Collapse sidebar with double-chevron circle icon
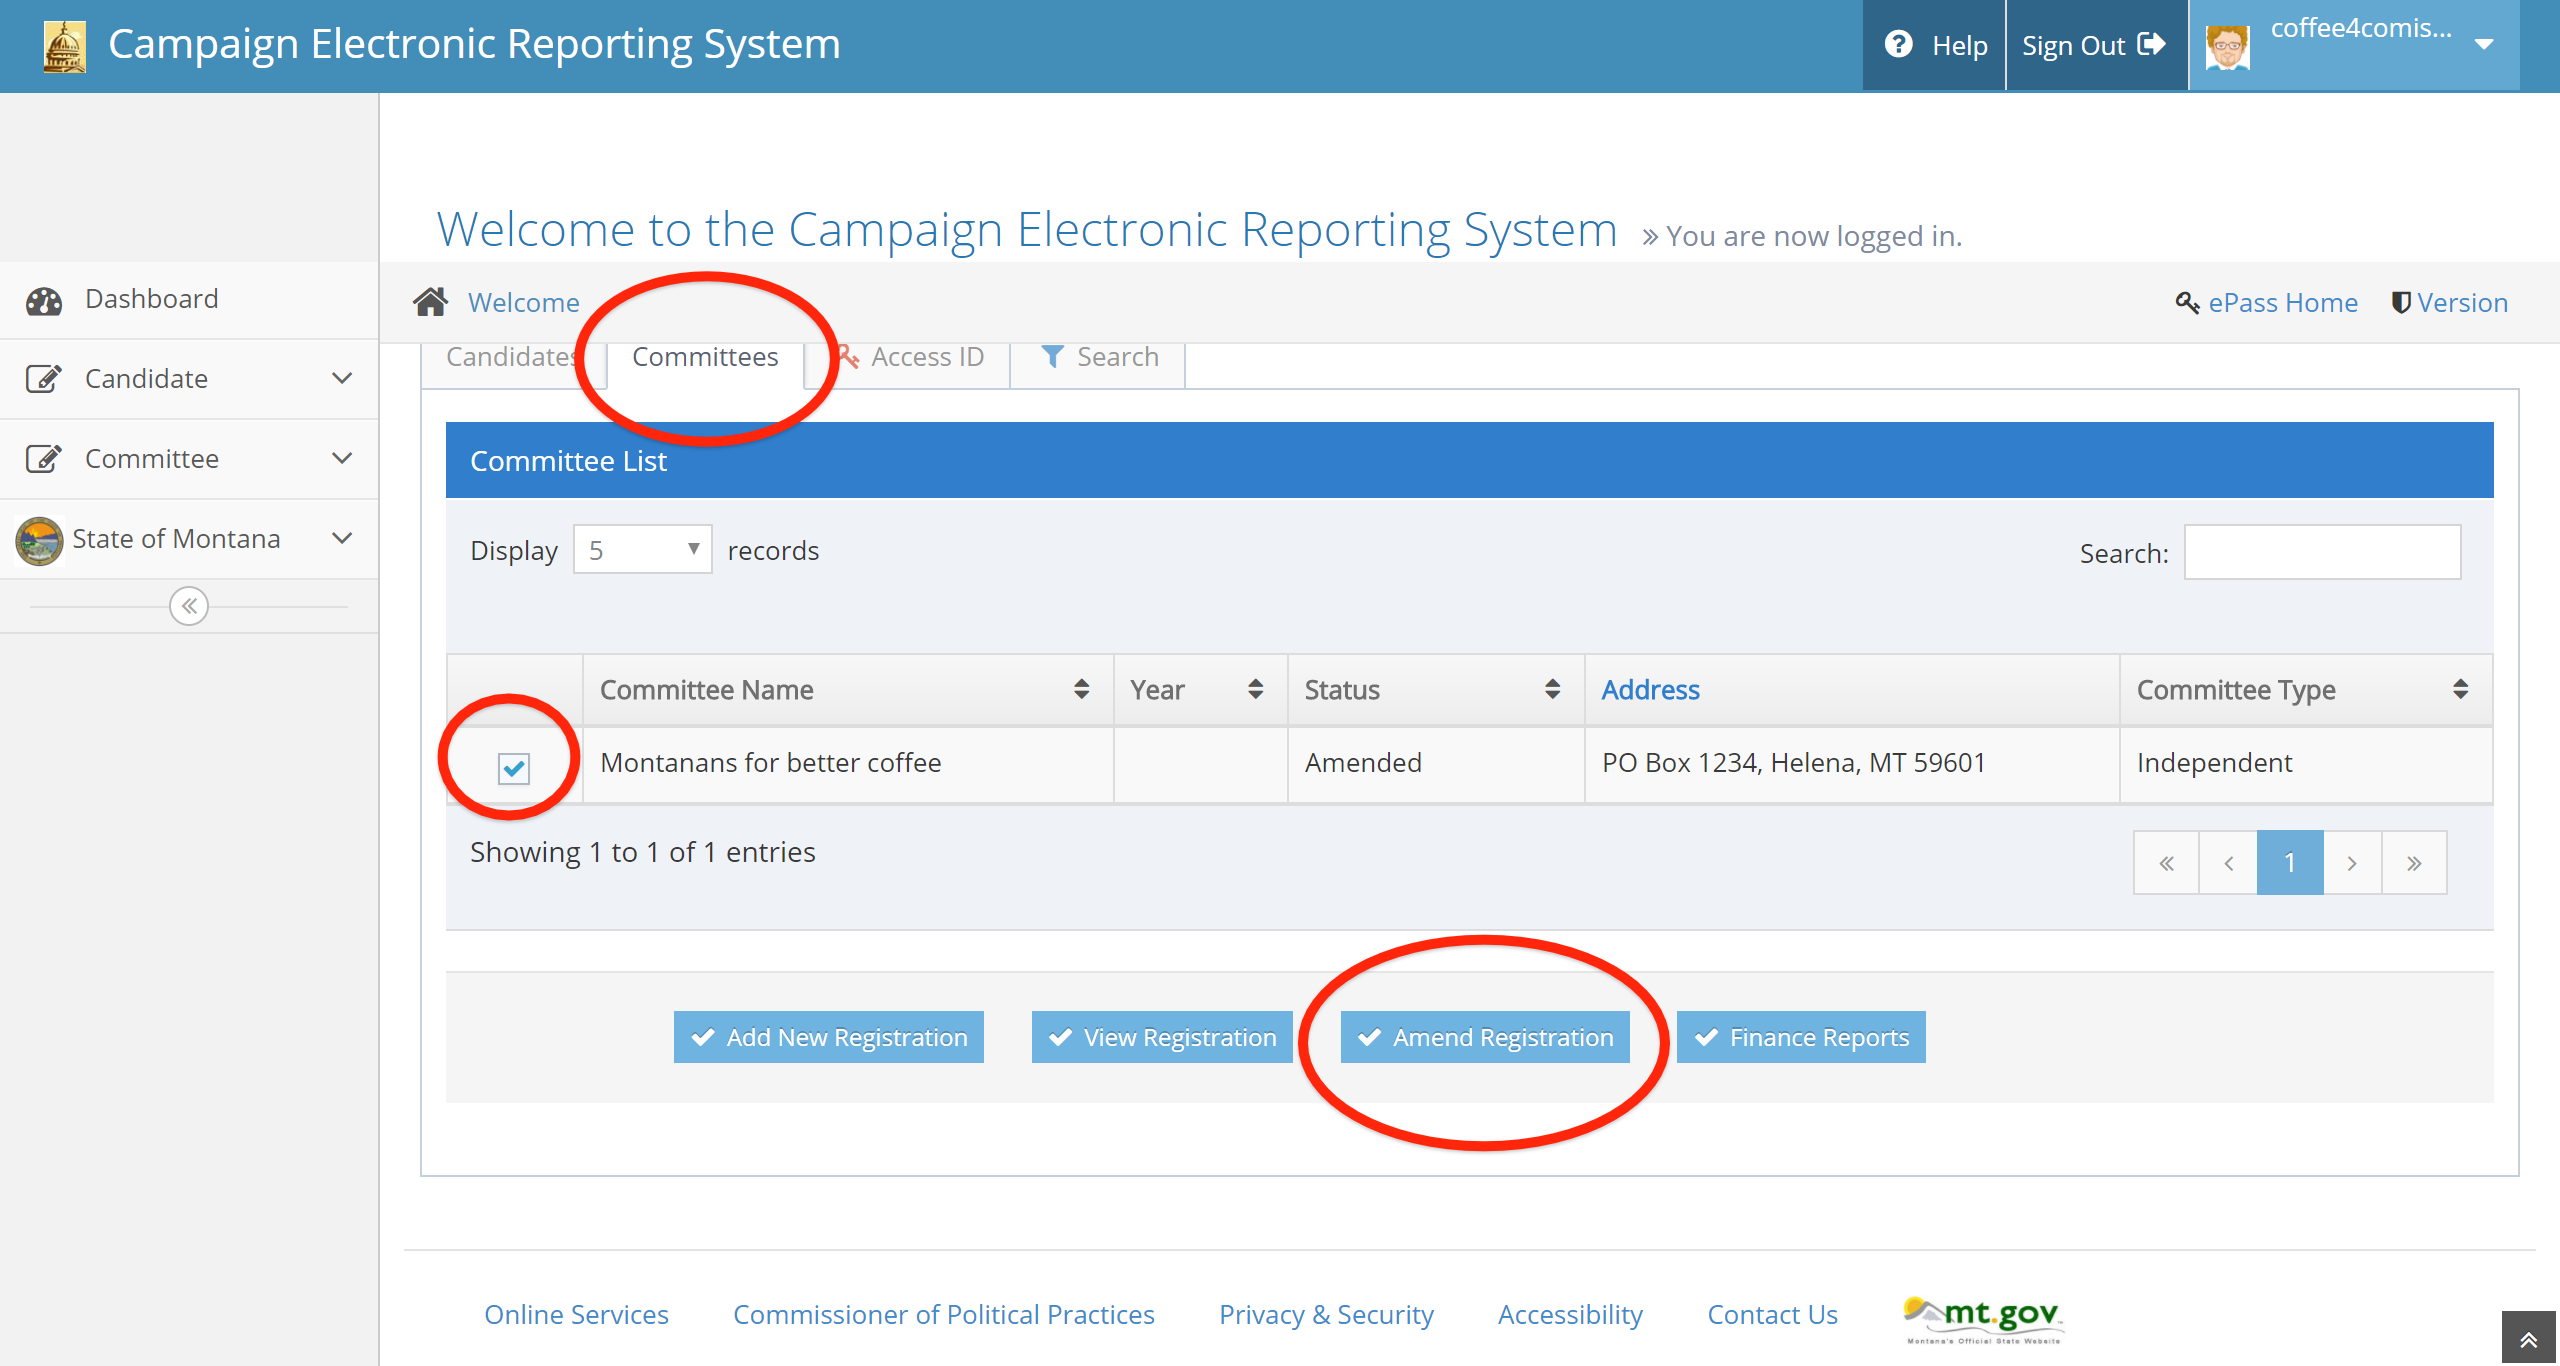 pos(189,606)
